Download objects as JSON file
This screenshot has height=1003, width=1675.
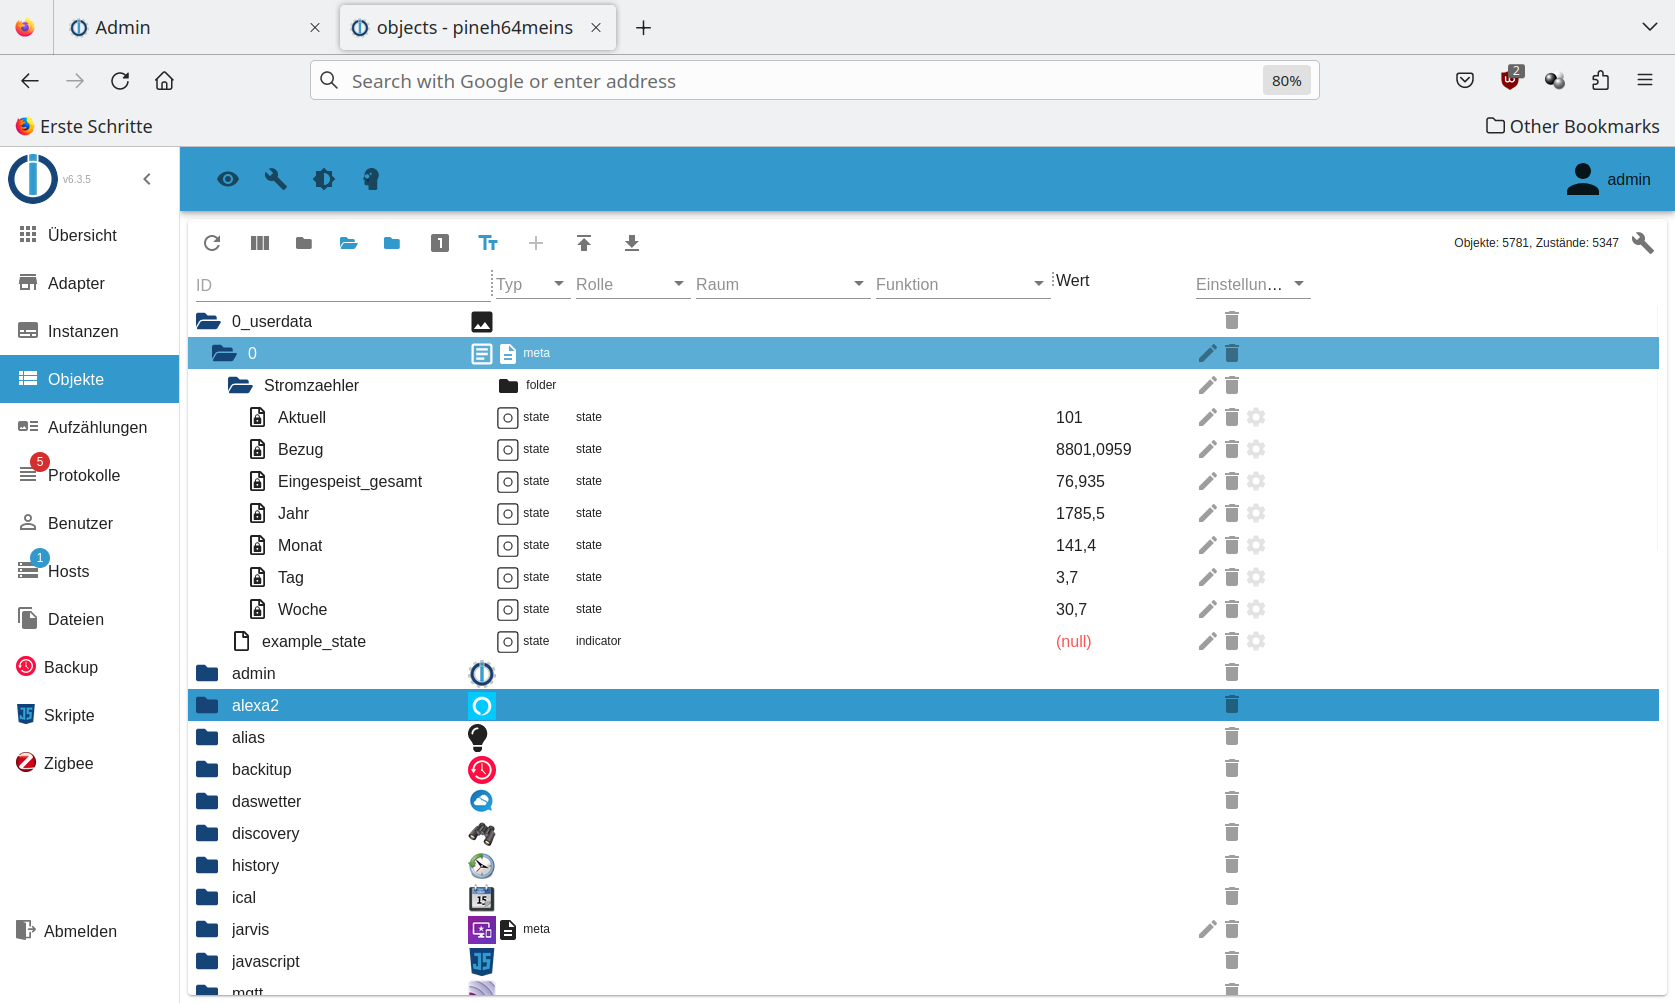[x=632, y=243]
